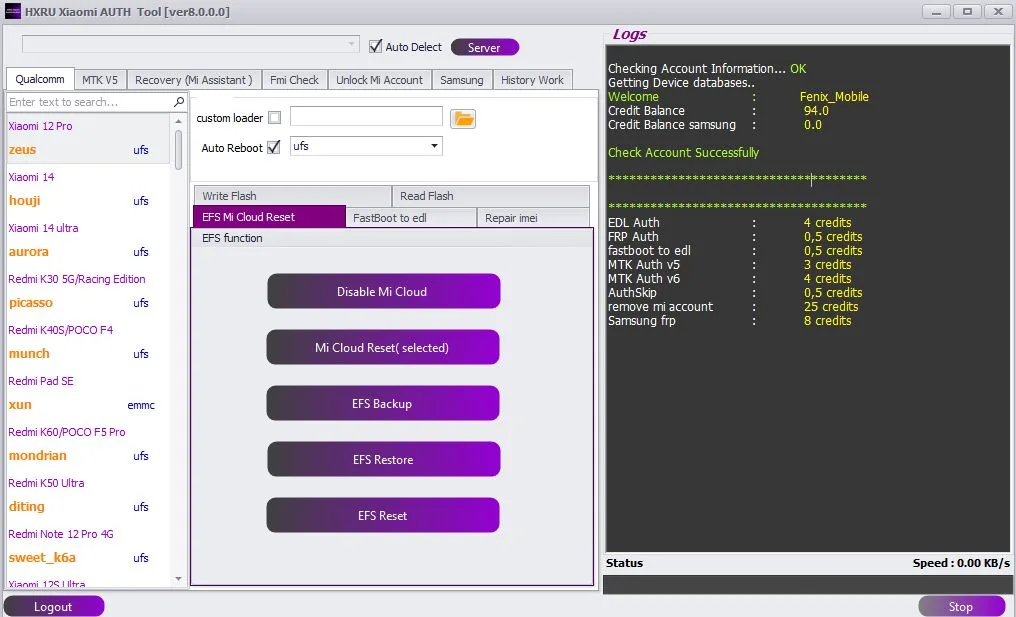The image size is (1016, 617).
Task: Click the Xiaomi 14 ultra model label
Action: tap(43, 228)
